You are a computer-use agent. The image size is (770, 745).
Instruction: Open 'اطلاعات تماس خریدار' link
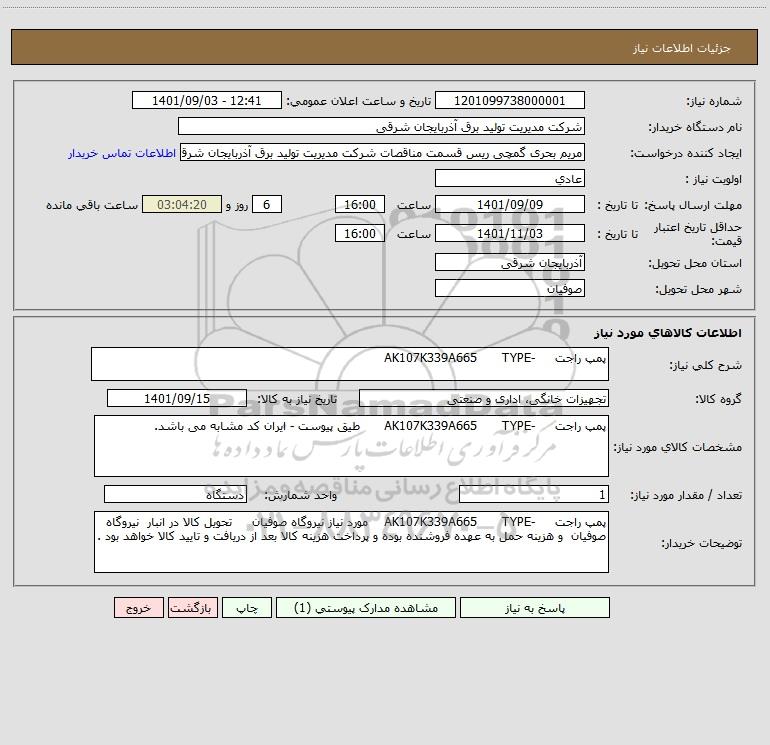click(122, 153)
